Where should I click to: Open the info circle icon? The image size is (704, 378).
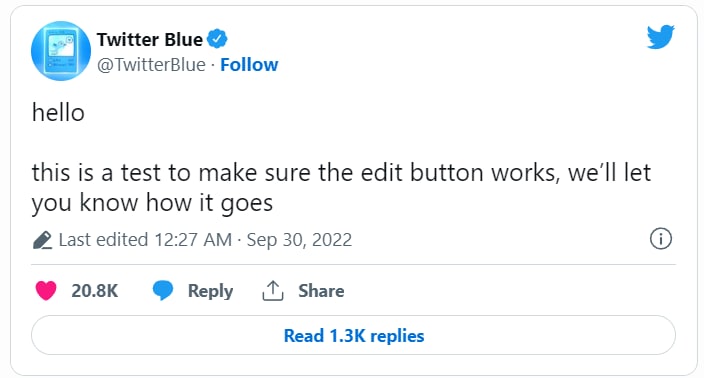point(660,239)
